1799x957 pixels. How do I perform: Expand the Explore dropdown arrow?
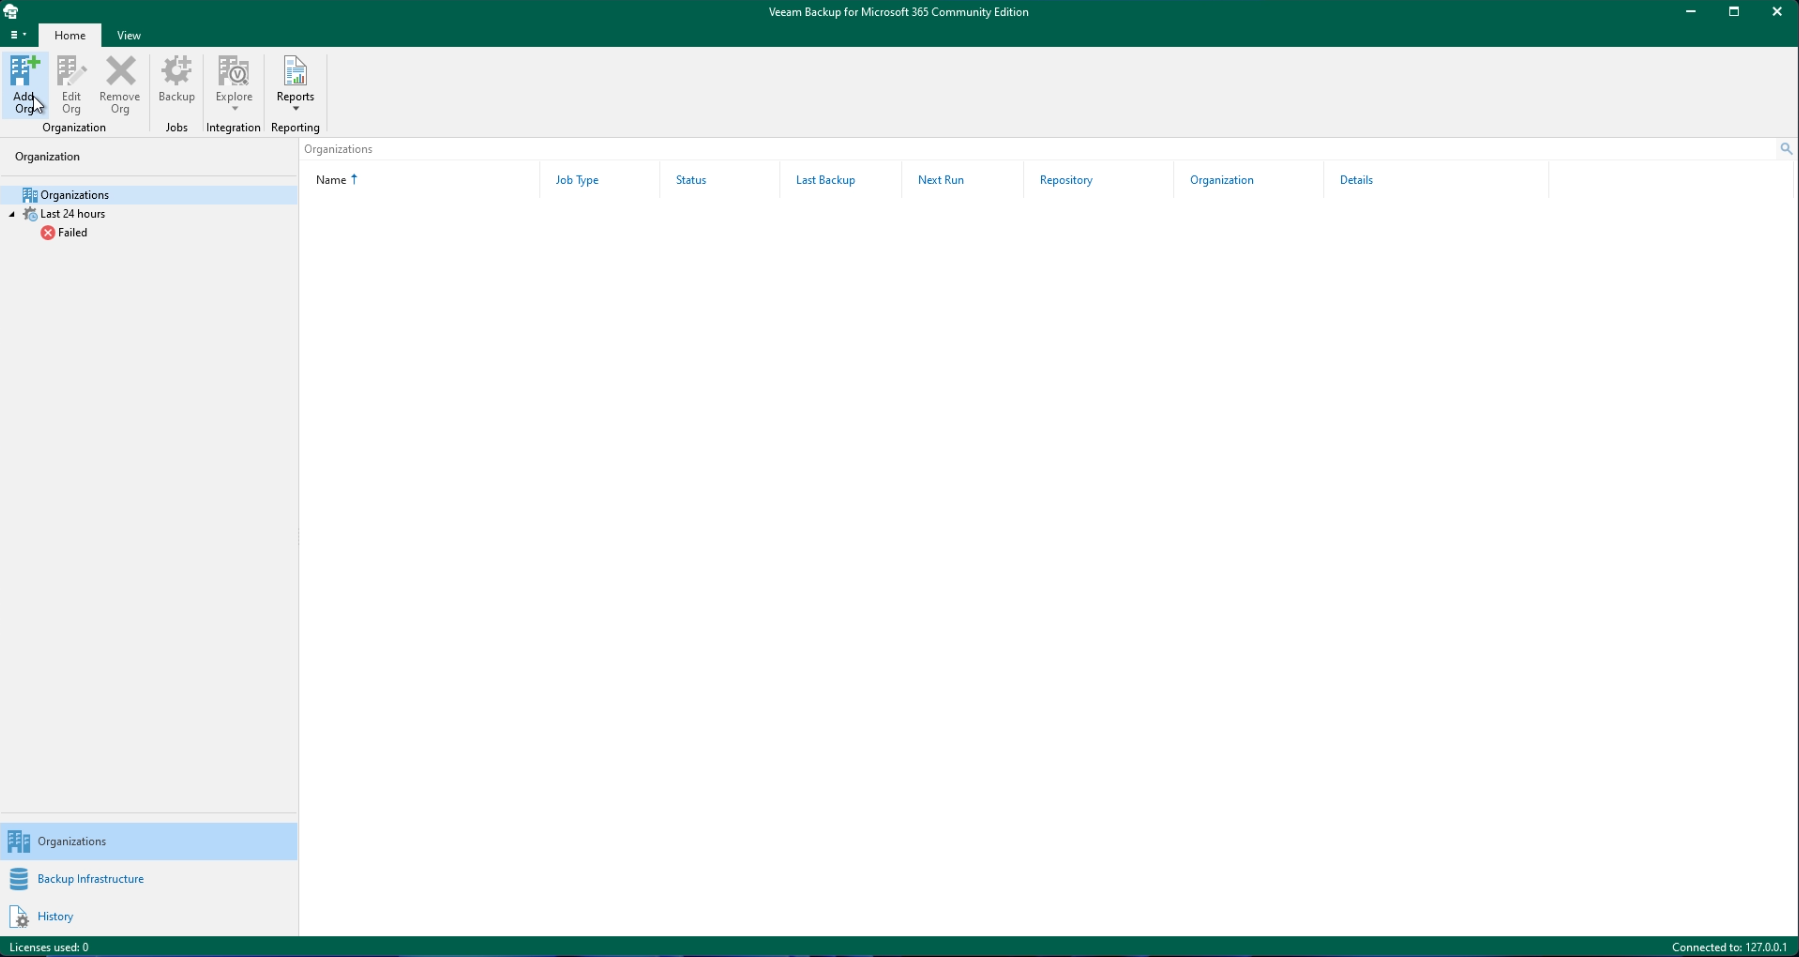(x=233, y=110)
